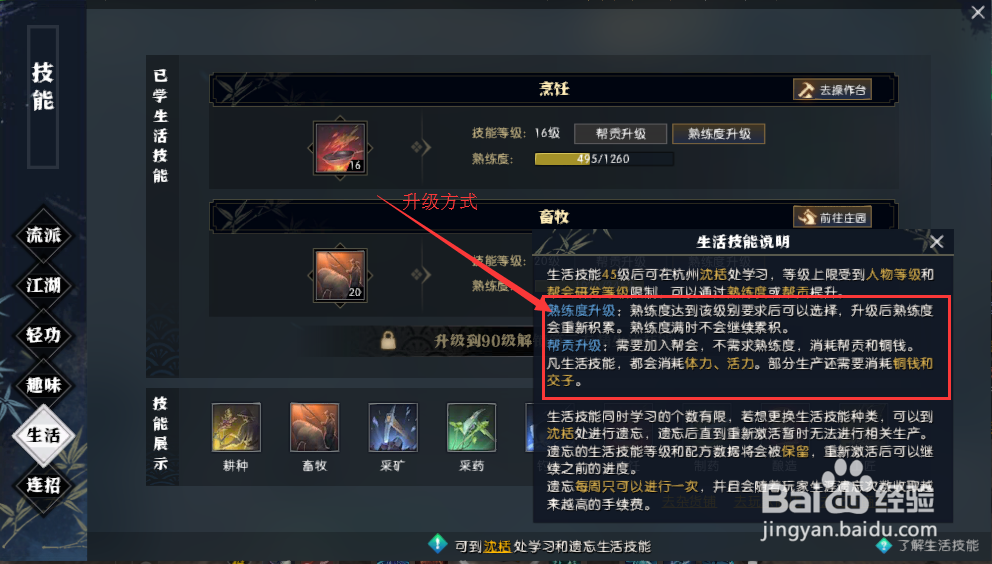Viewport: 992px width, 564px height.
Task: Select the 采药 herb gathering icon
Action: (x=471, y=427)
